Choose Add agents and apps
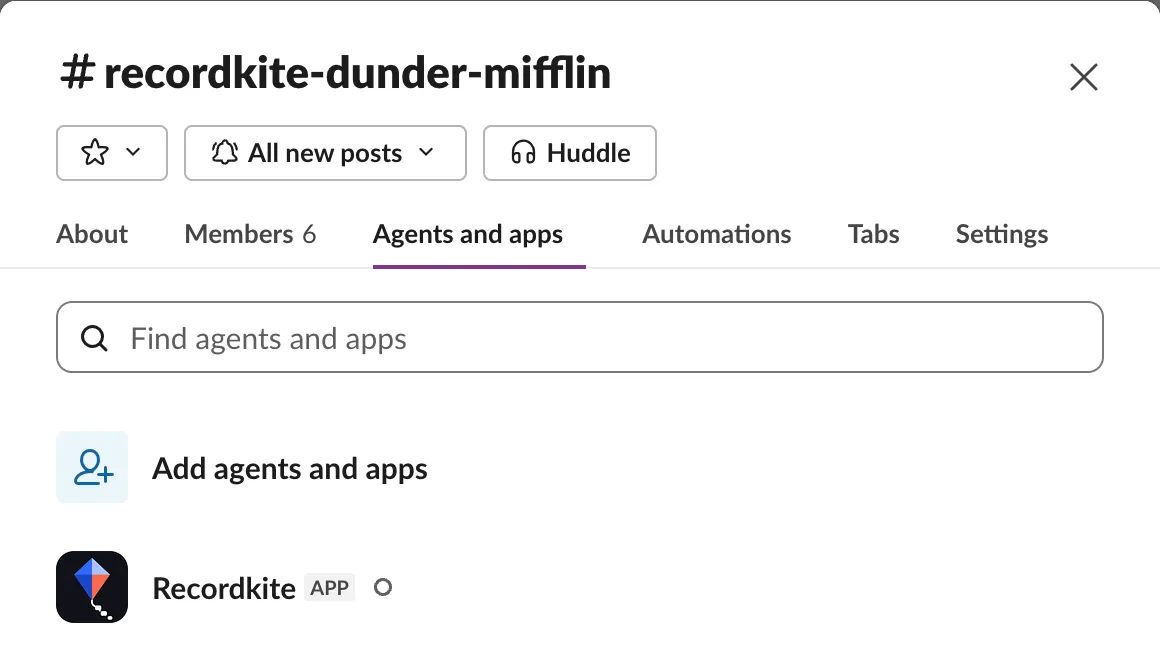This screenshot has height=660, width=1160. 289,468
